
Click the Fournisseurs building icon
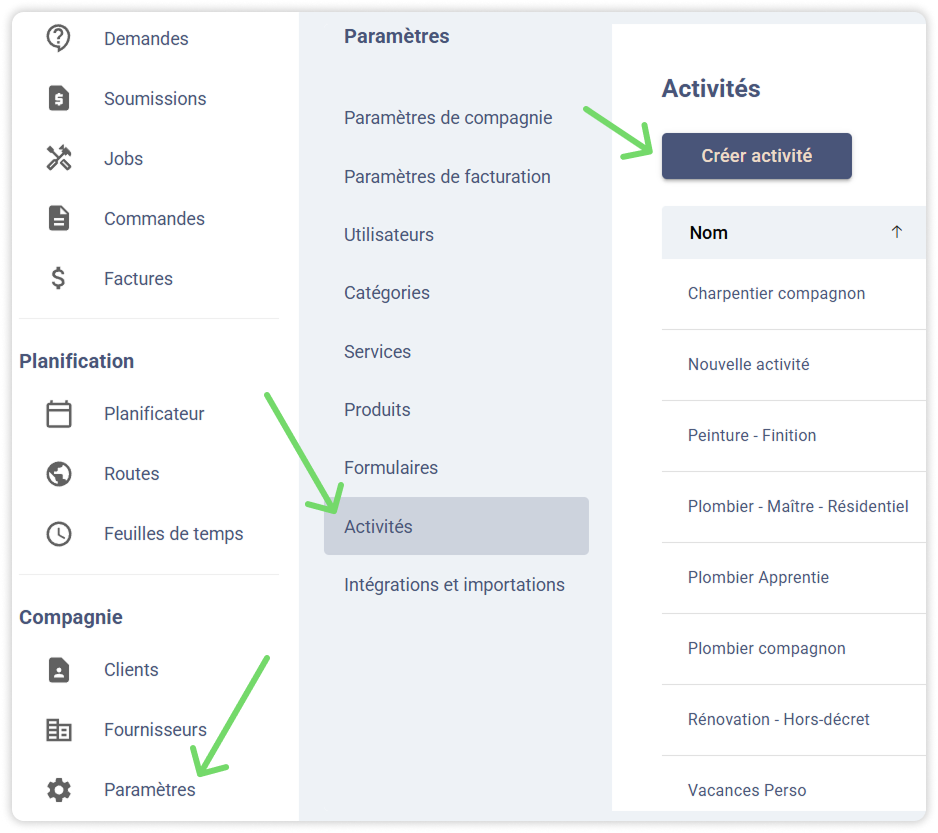[x=59, y=730]
